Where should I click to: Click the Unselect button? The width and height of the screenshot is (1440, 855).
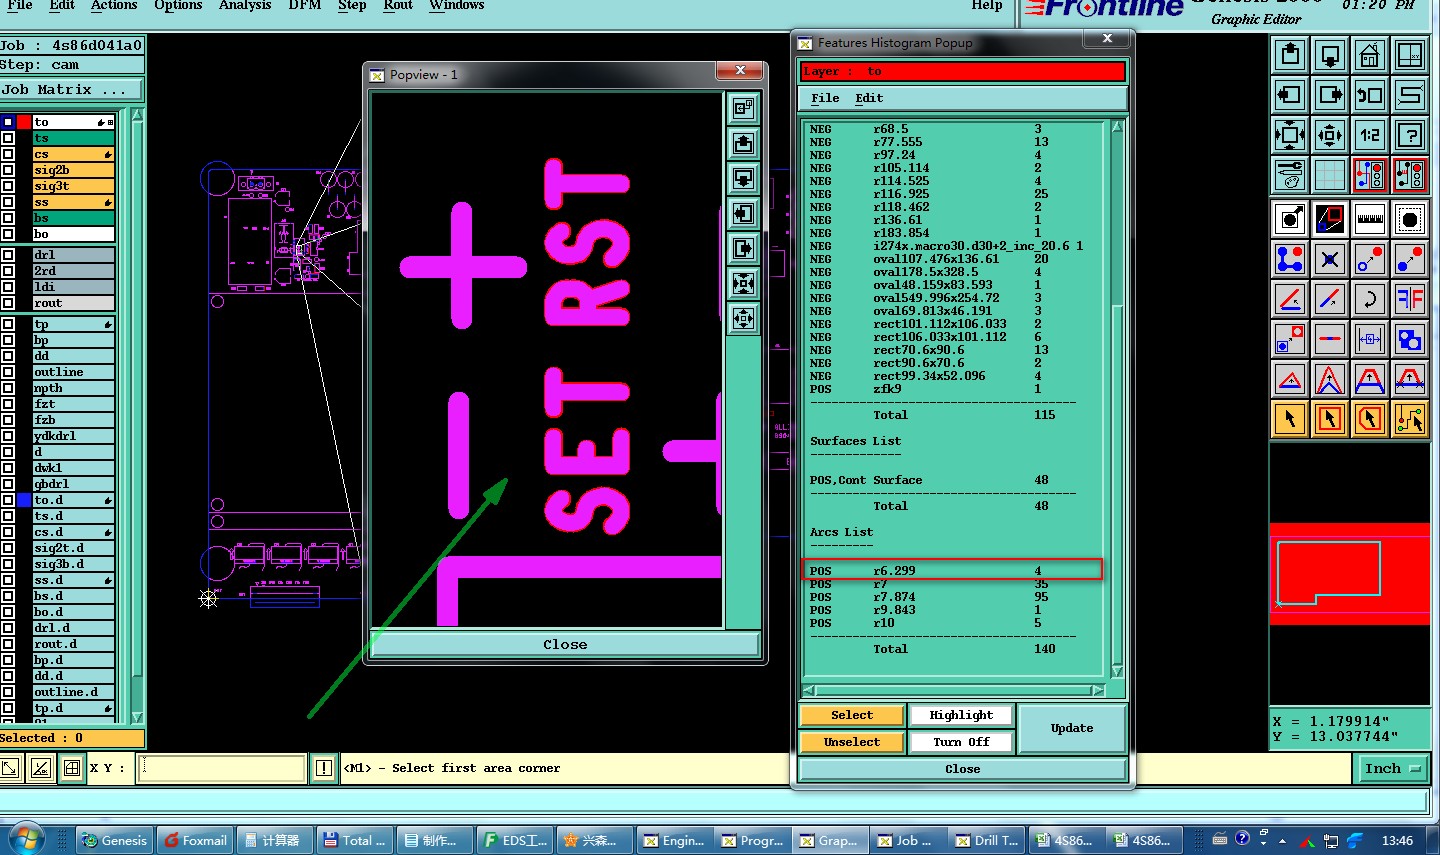852,742
